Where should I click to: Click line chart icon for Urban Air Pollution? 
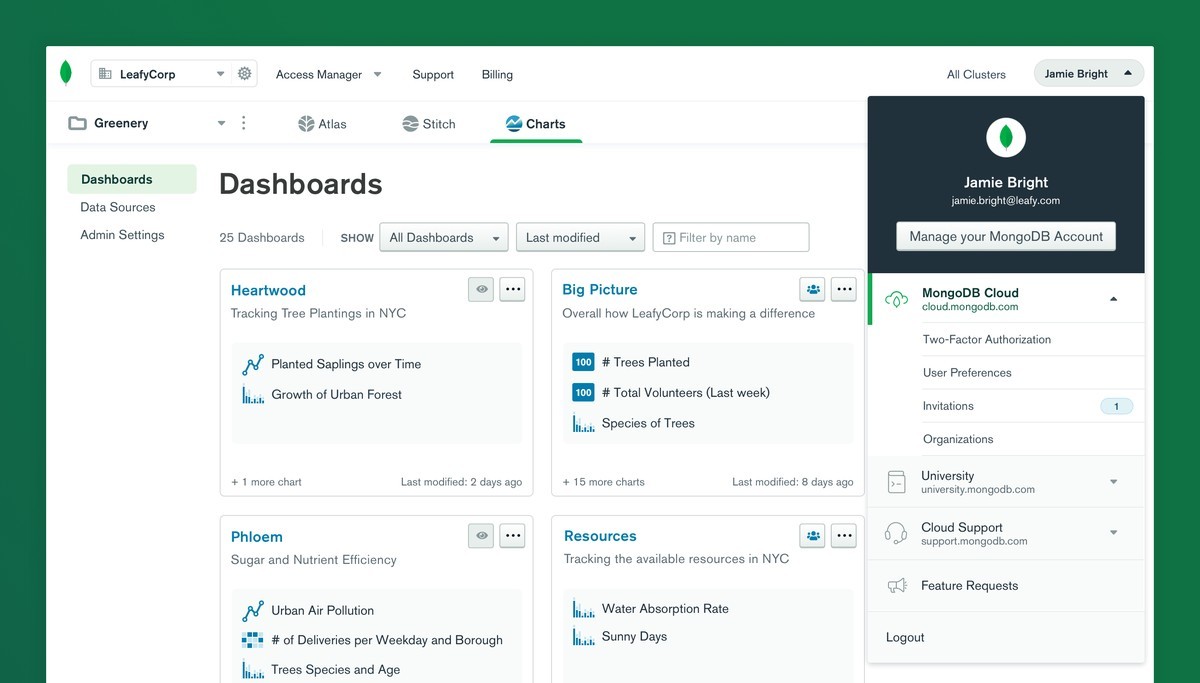click(253, 610)
